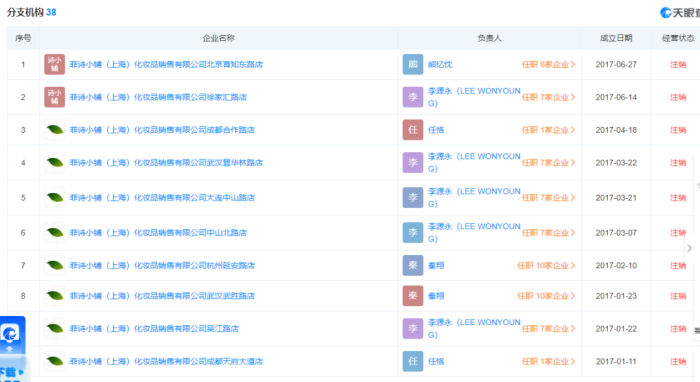The image size is (700, 382).
Task: Open 中山北路店 branch company link
Action: tap(158, 233)
